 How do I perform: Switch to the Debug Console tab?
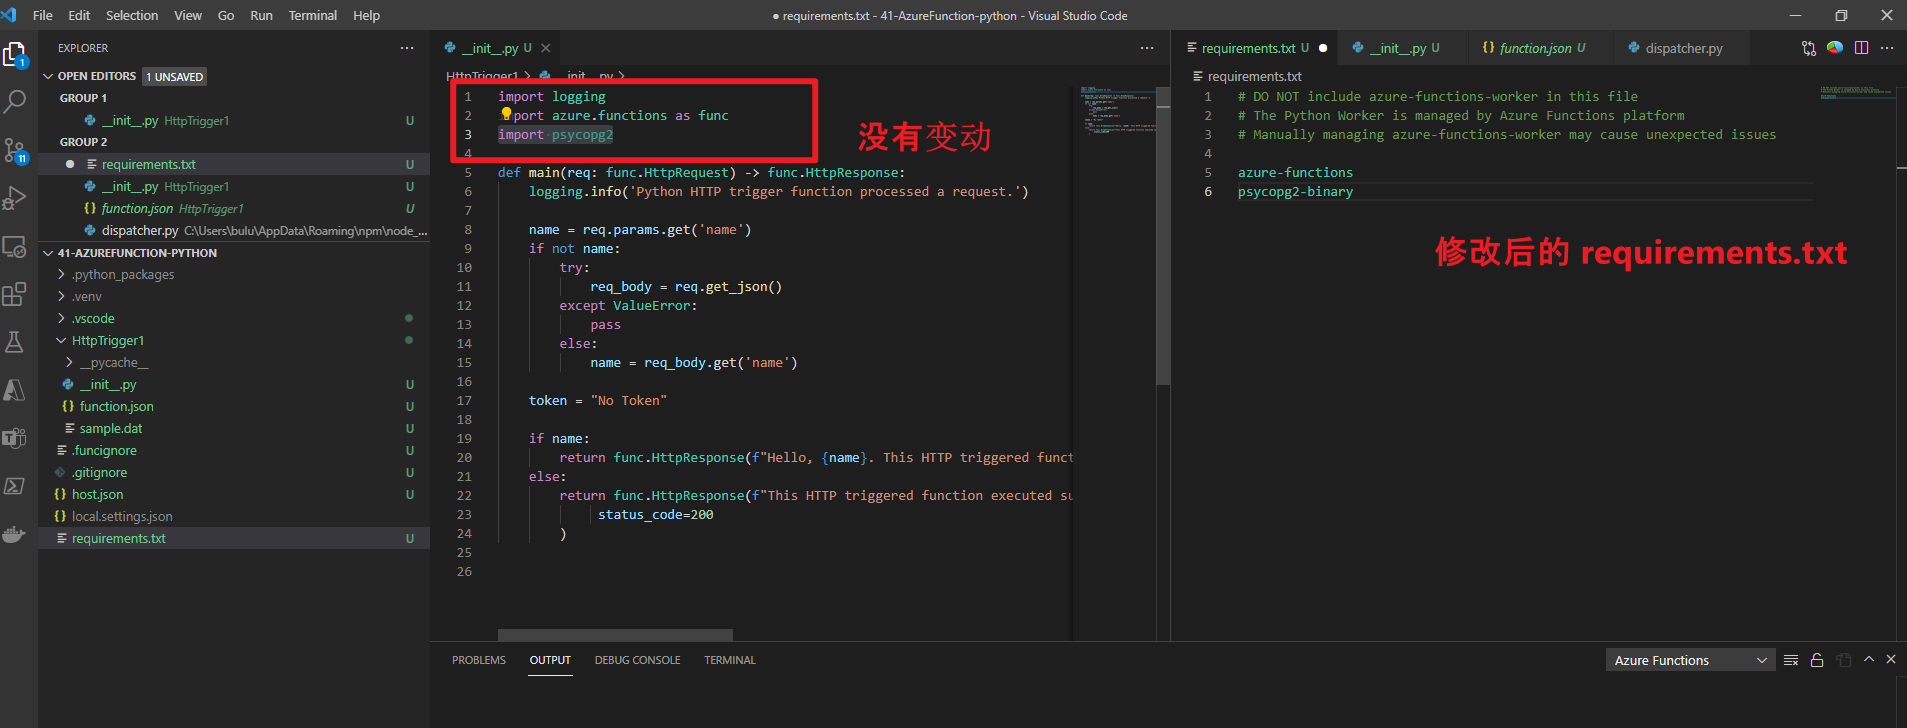click(x=637, y=660)
